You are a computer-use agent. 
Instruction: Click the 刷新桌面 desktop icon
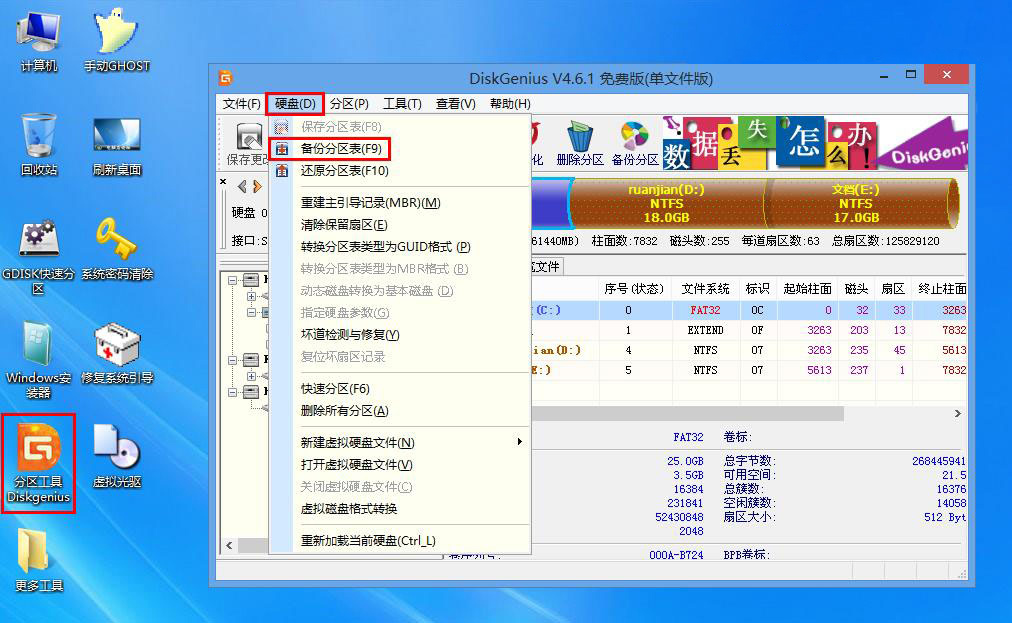click(x=117, y=146)
